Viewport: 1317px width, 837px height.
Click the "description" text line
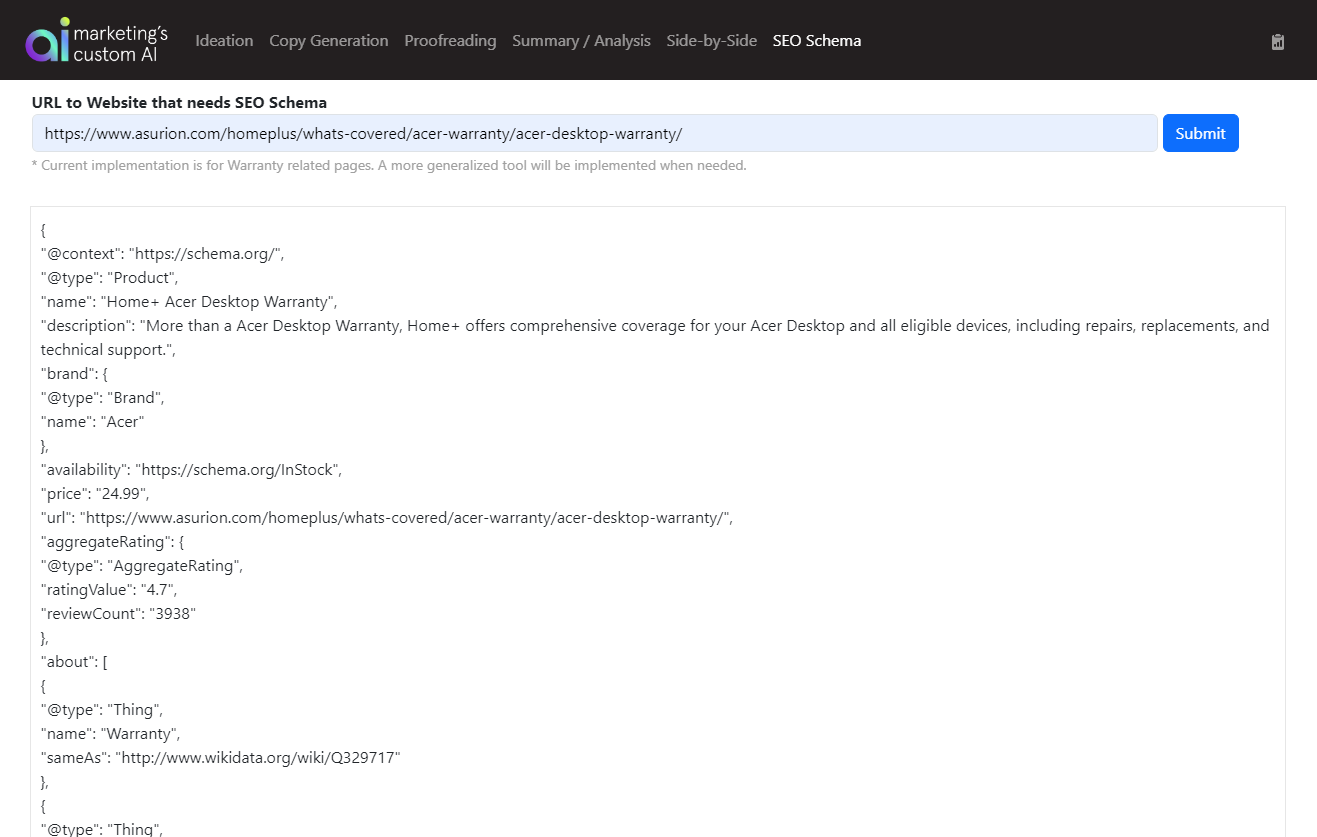655,338
